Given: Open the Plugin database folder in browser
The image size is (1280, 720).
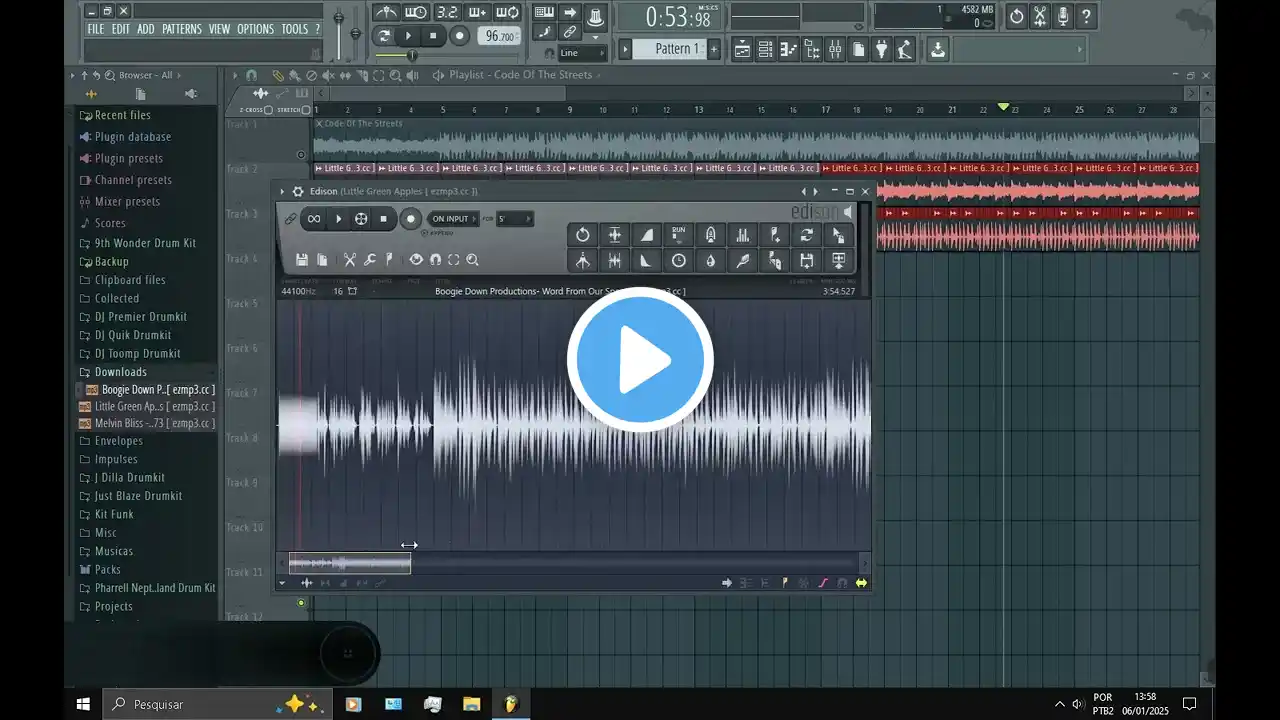Looking at the screenshot, I should point(132,137).
